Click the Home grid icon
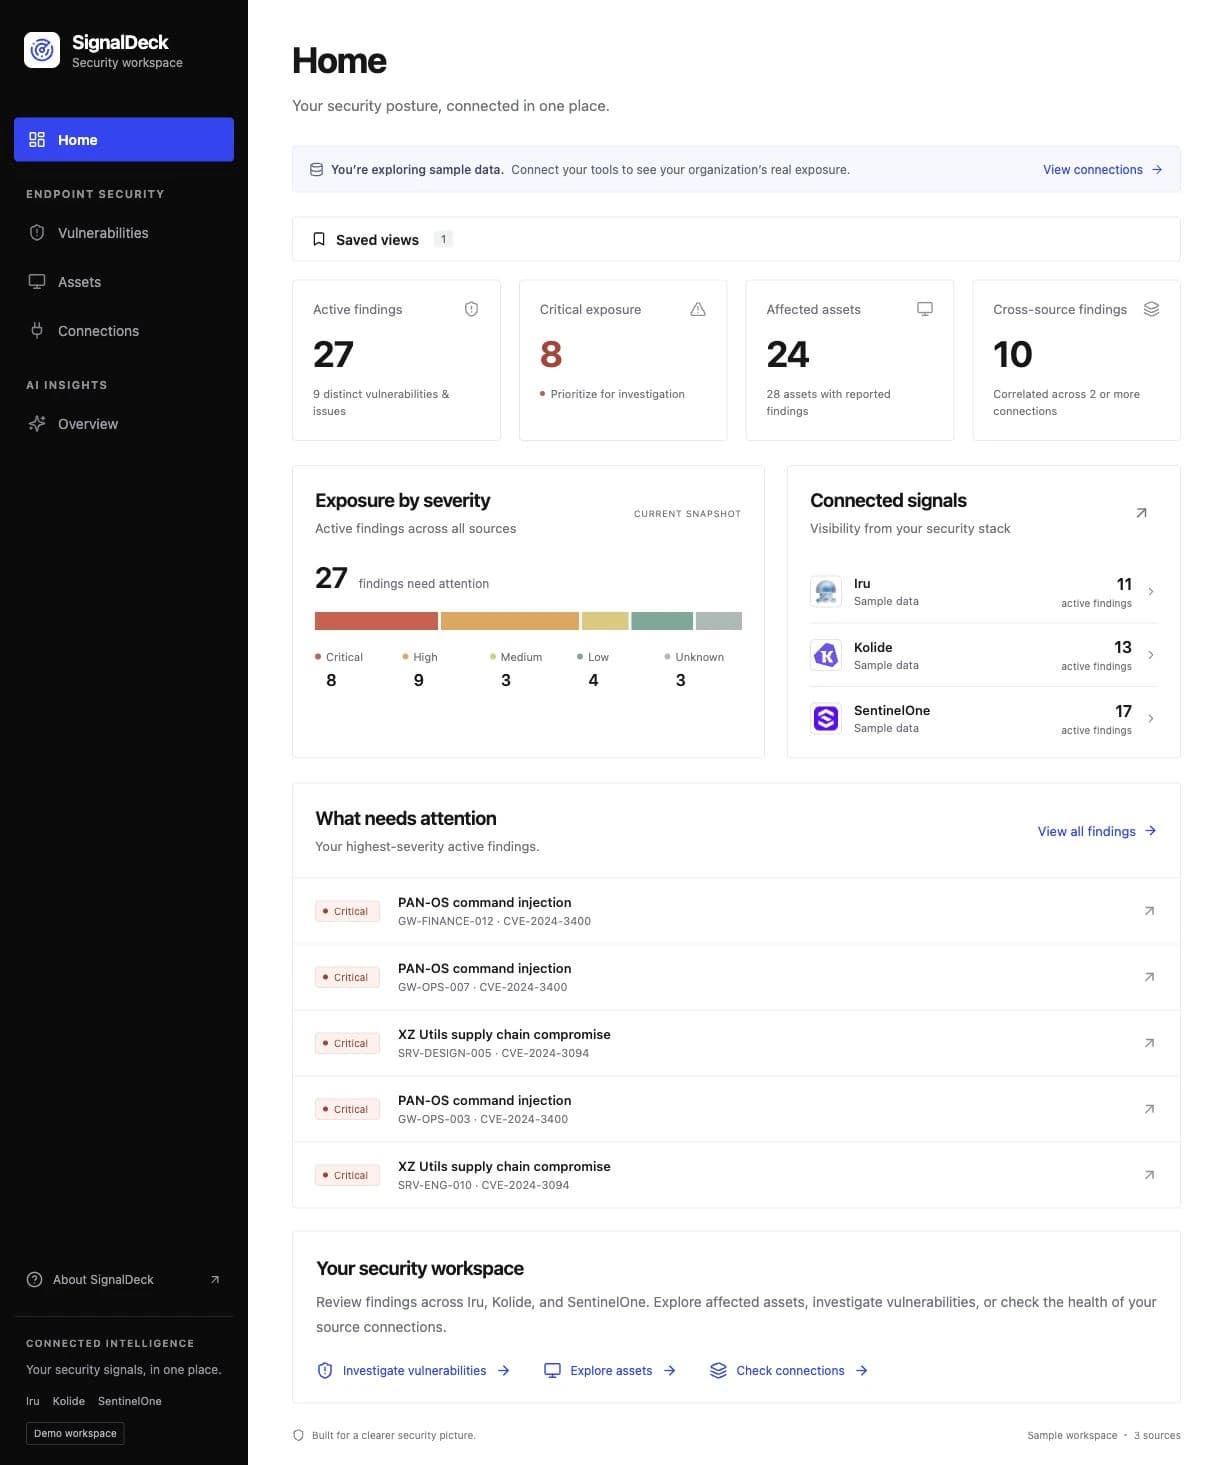Image resolution: width=1225 pixels, height=1465 pixels. [x=37, y=140]
